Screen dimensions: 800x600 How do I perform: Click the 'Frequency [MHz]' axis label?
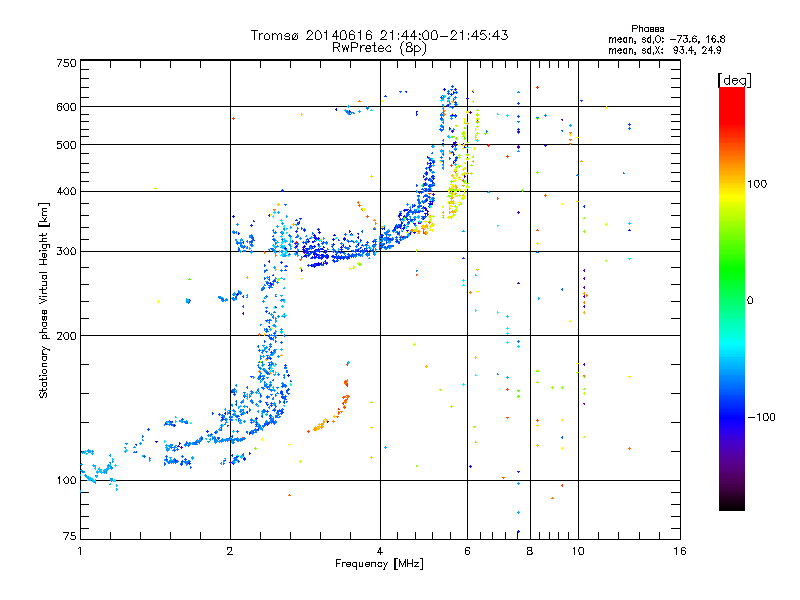(379, 564)
